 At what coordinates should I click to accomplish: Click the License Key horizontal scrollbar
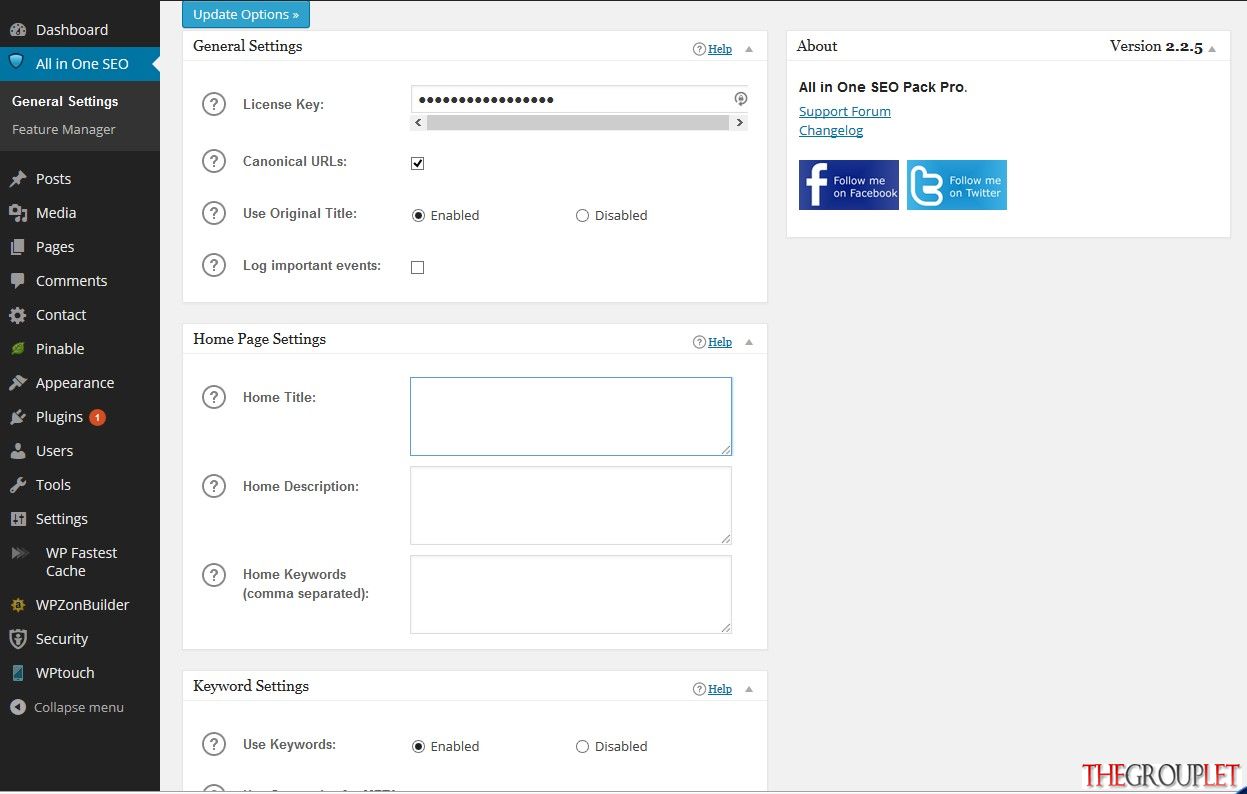click(x=578, y=122)
